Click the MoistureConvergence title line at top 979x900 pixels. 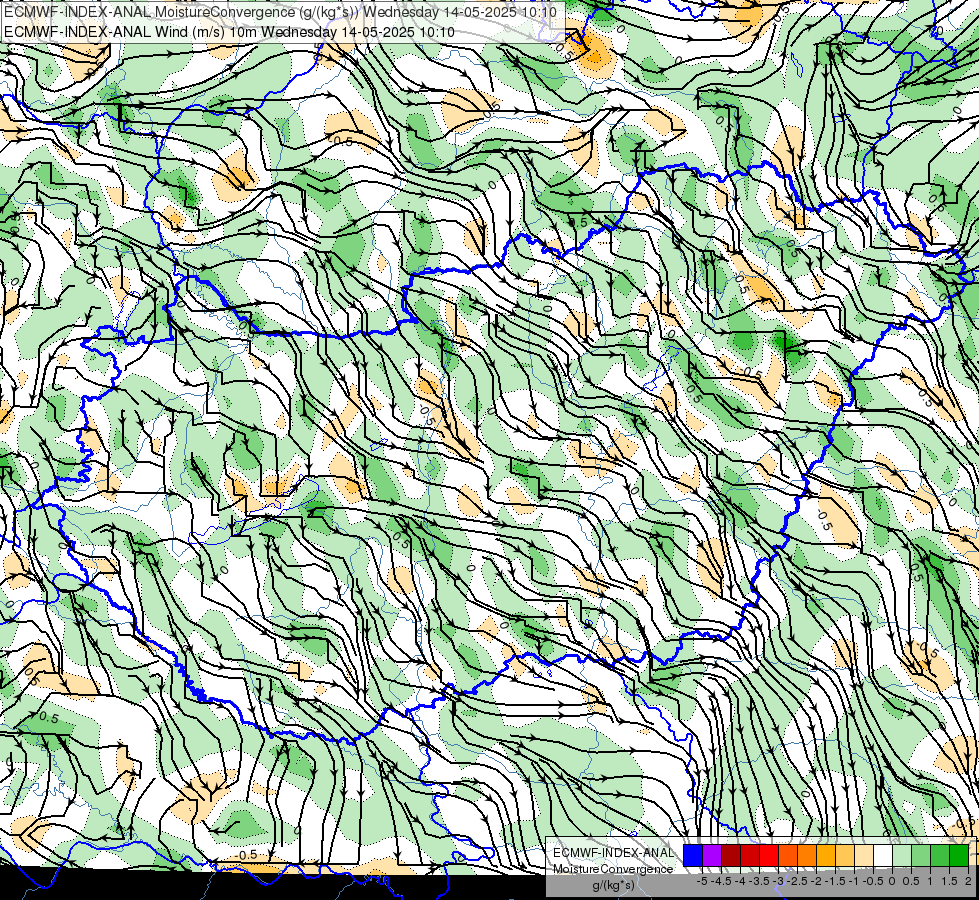(x=280, y=12)
